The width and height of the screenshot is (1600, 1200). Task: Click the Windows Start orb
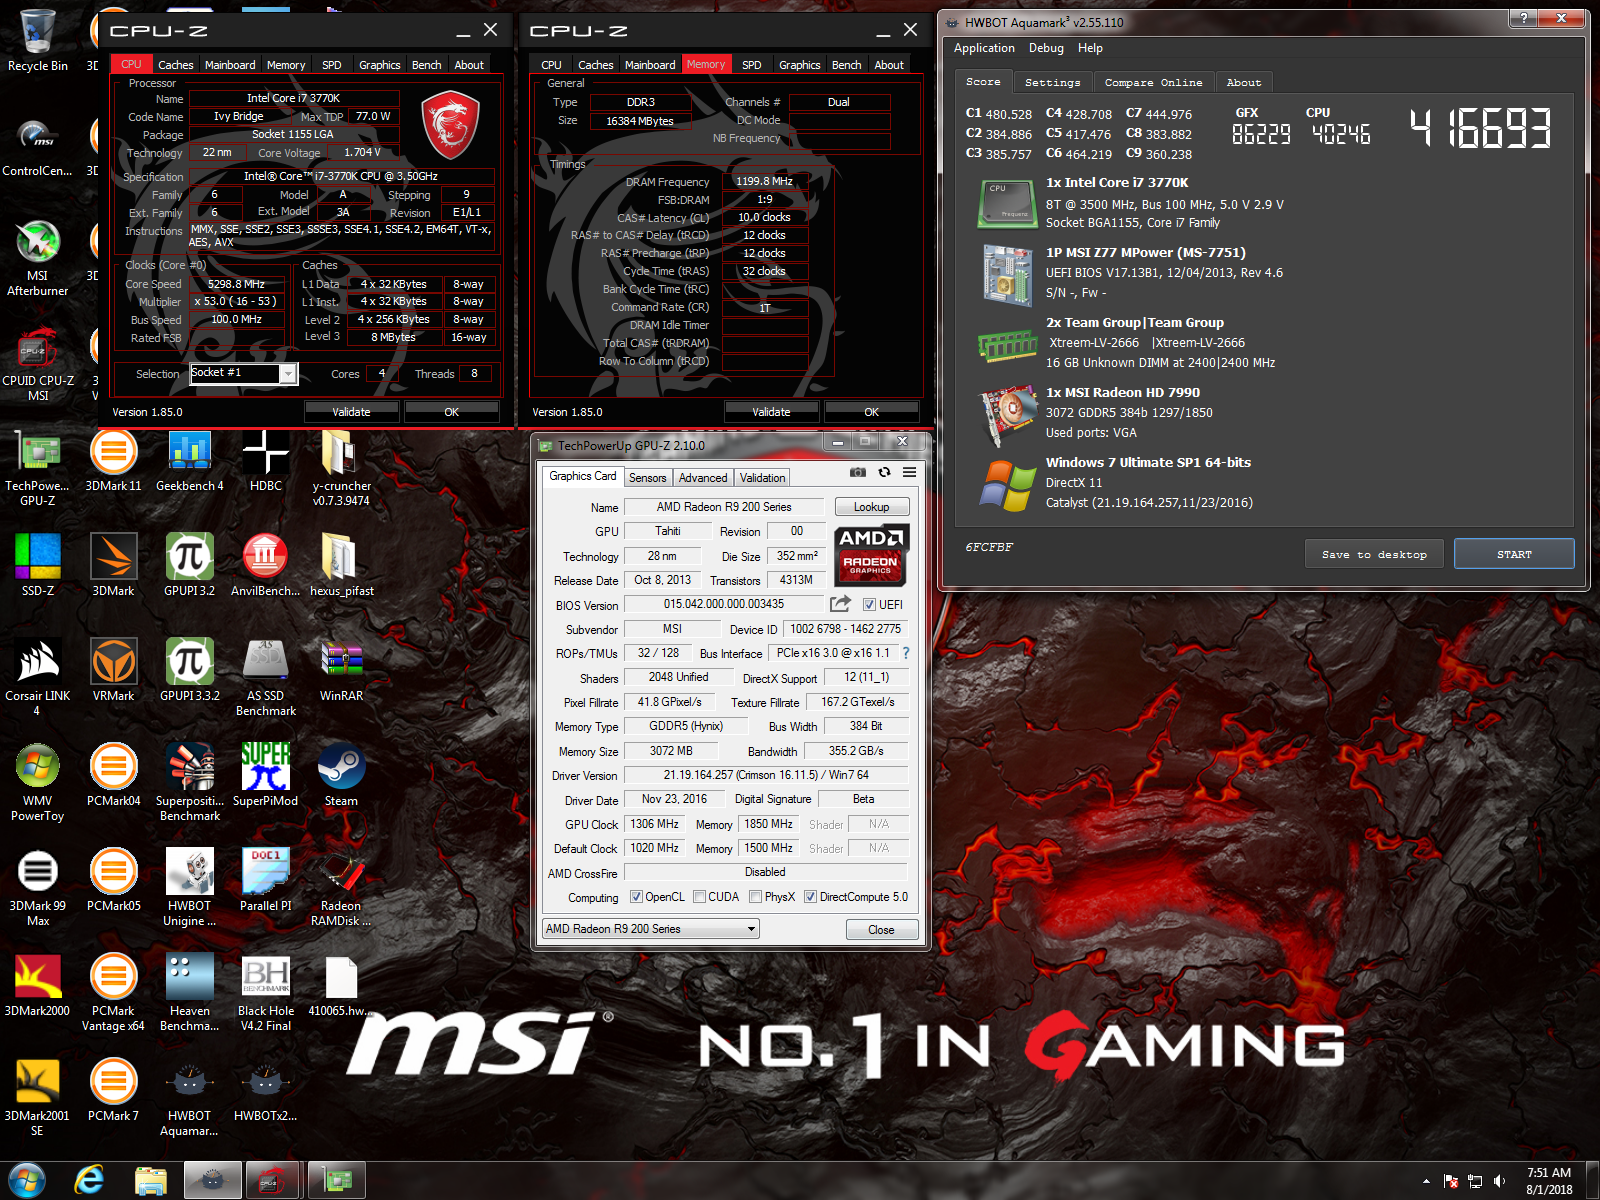tap(27, 1180)
